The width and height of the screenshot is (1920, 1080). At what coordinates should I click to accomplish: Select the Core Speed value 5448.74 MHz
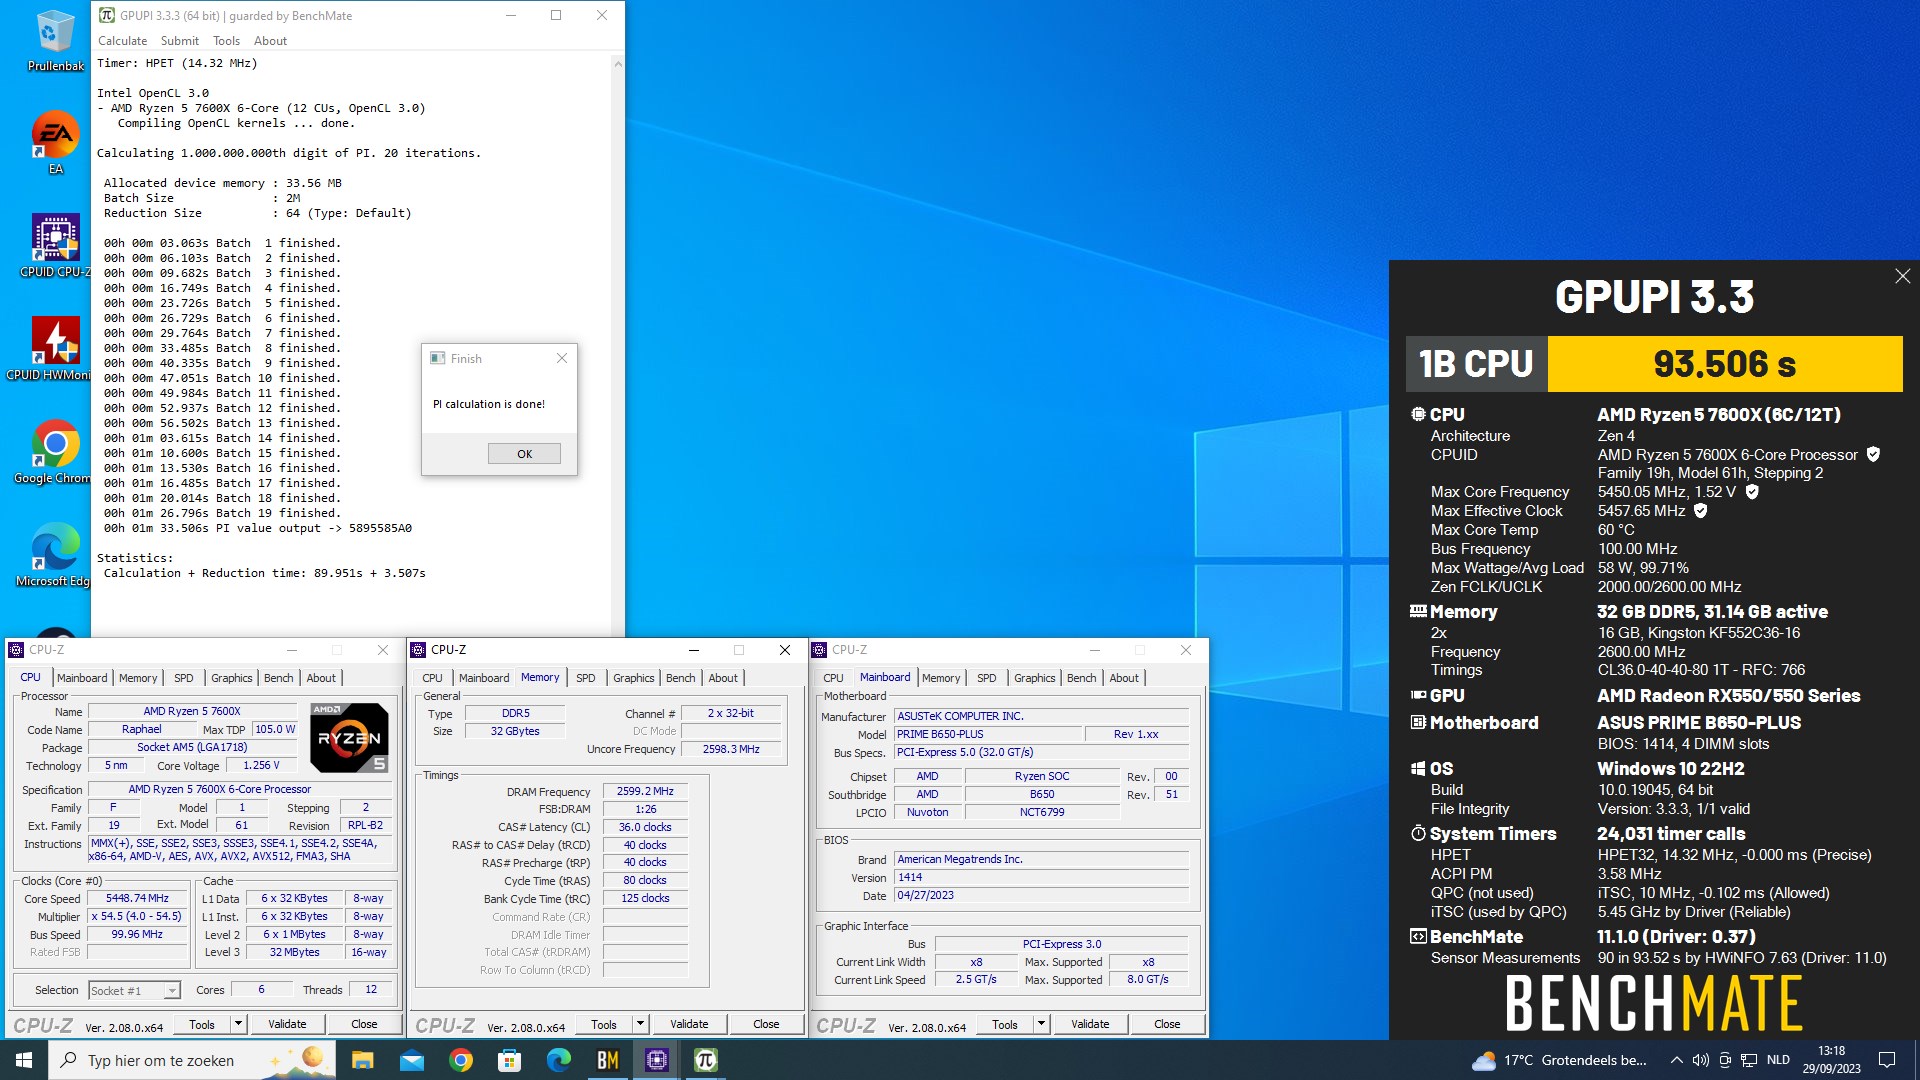[x=137, y=898]
